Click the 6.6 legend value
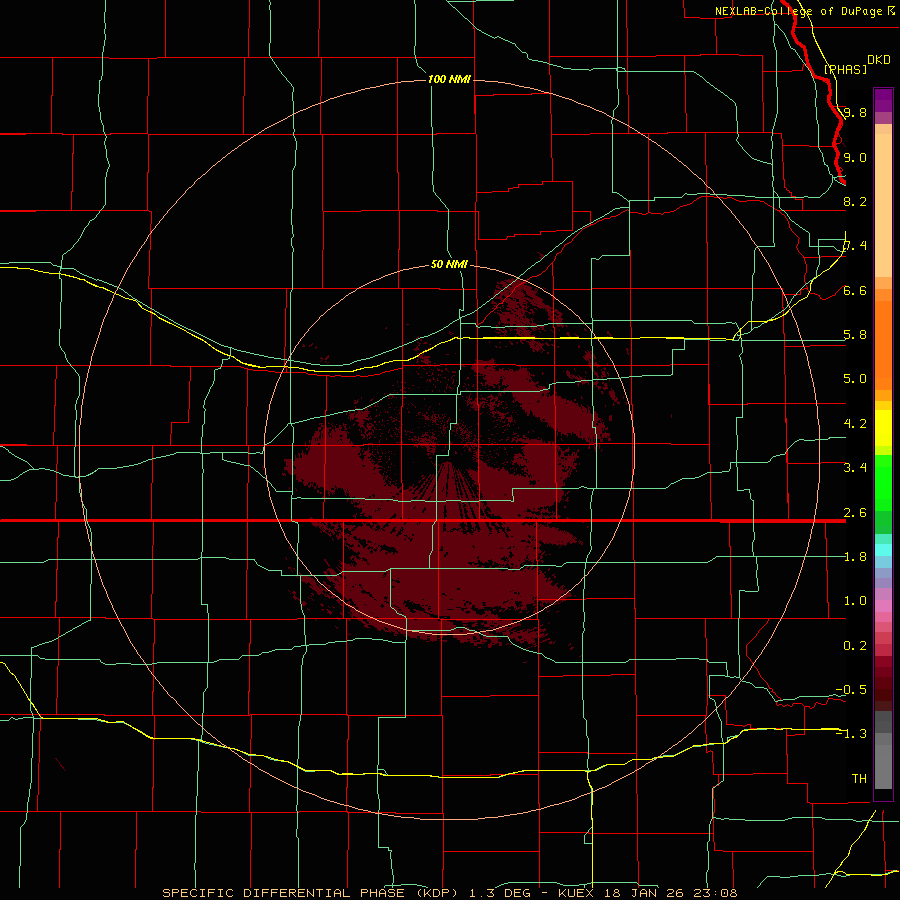Image resolution: width=900 pixels, height=900 pixels. click(x=855, y=290)
